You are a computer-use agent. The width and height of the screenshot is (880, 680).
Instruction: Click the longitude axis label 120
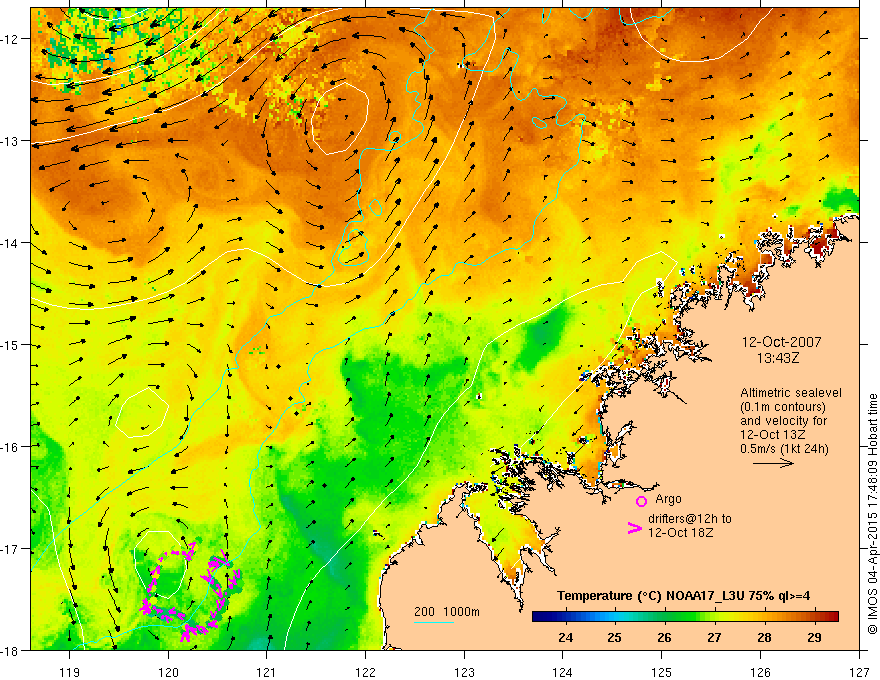168,672
